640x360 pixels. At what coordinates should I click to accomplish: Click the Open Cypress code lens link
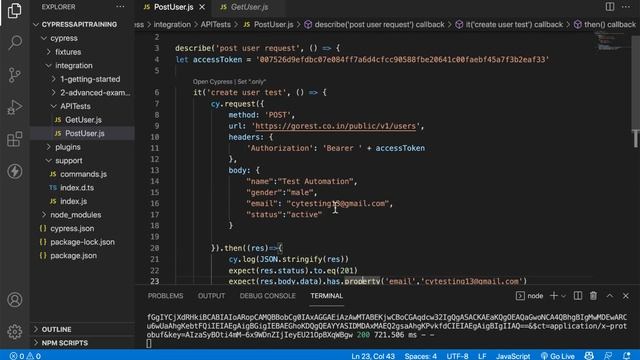click(x=213, y=82)
